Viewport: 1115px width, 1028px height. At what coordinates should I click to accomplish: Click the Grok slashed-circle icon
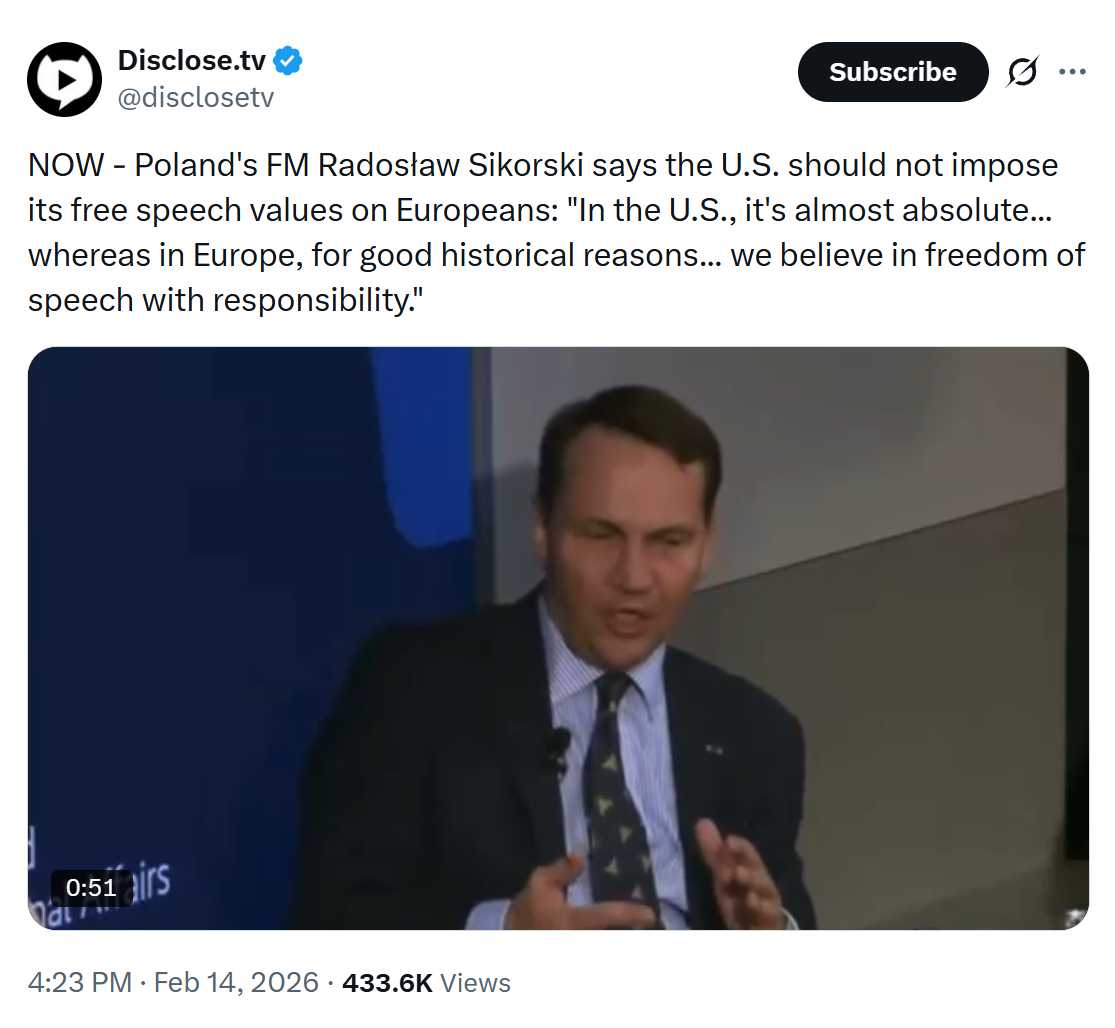click(1021, 72)
